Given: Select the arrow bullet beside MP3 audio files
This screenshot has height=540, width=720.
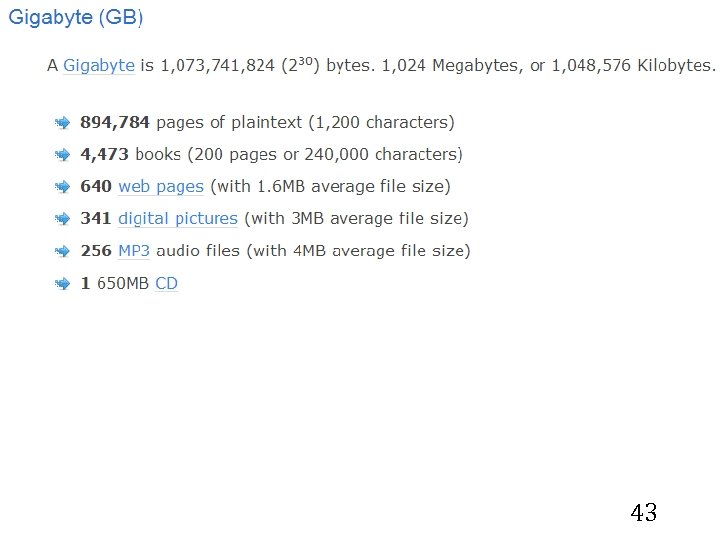Looking at the screenshot, I should click(x=62, y=251).
